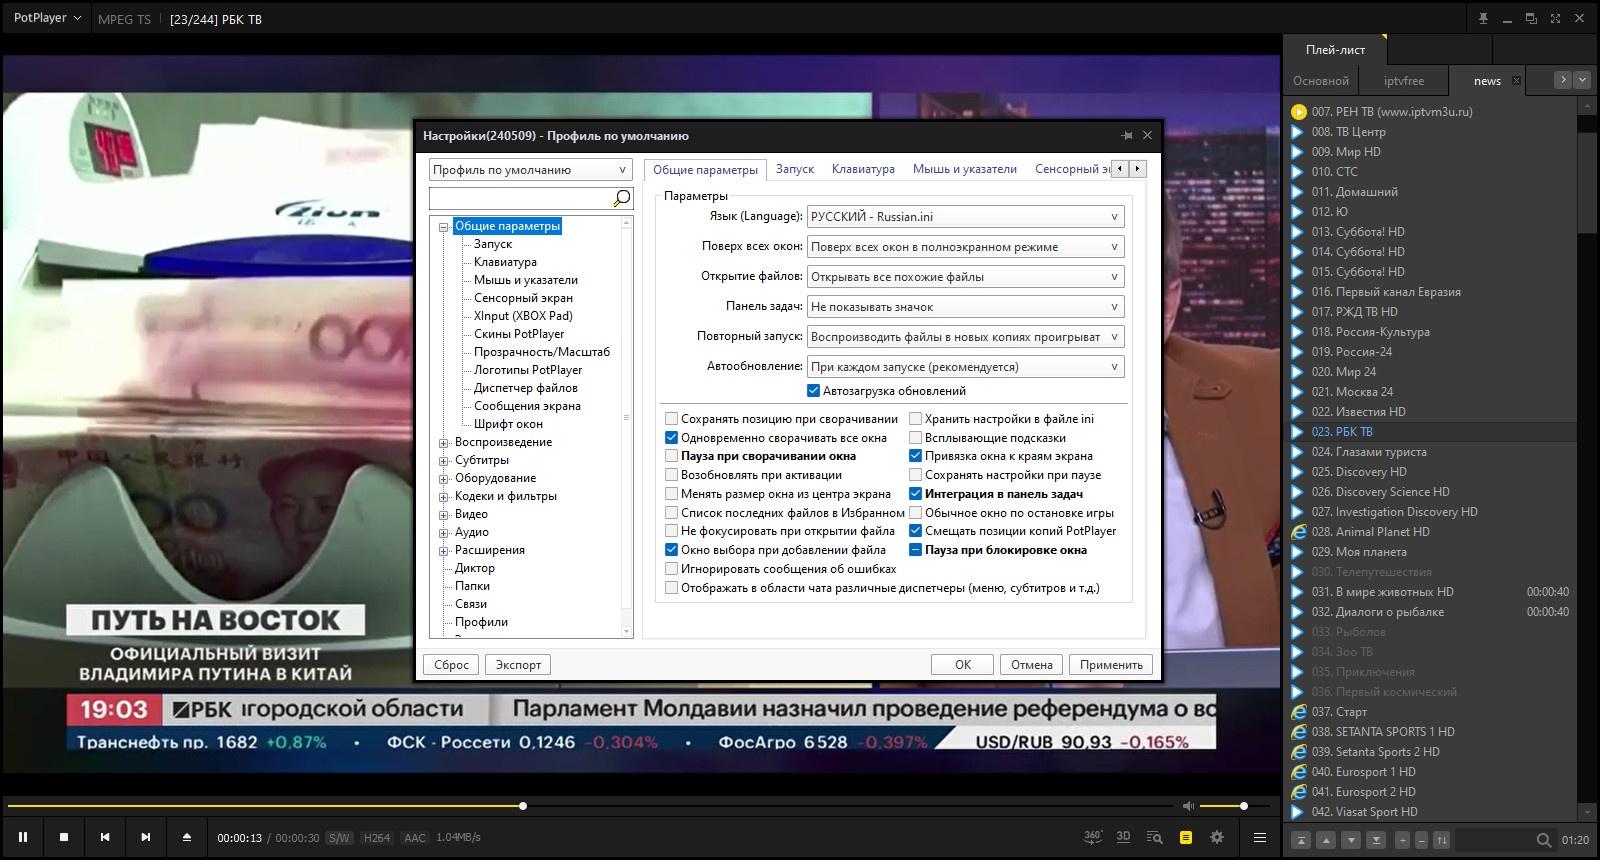This screenshot has height=860, width=1600.
Task: Open Открытие файлов dropdown
Action: point(965,277)
